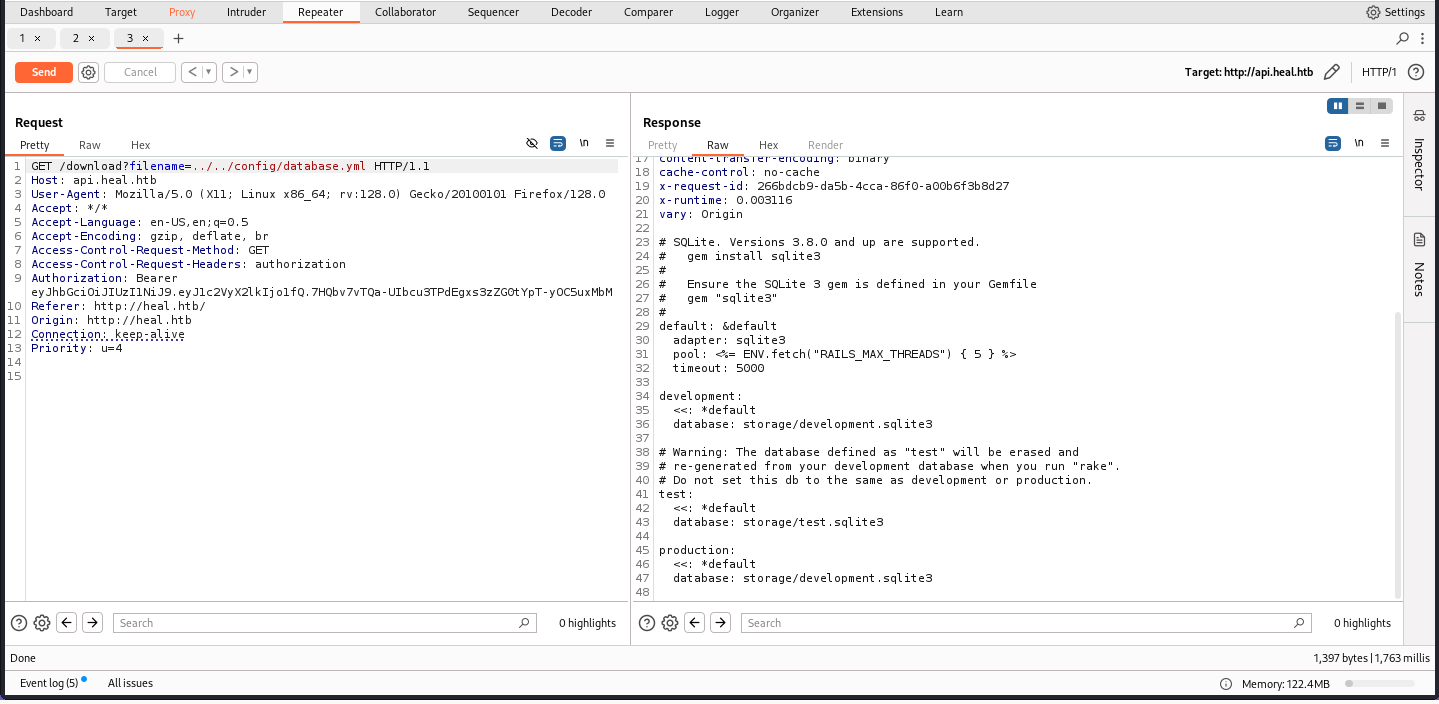The height and width of the screenshot is (704, 1439).
Task: Click the Cancel button
Action: [x=140, y=72]
